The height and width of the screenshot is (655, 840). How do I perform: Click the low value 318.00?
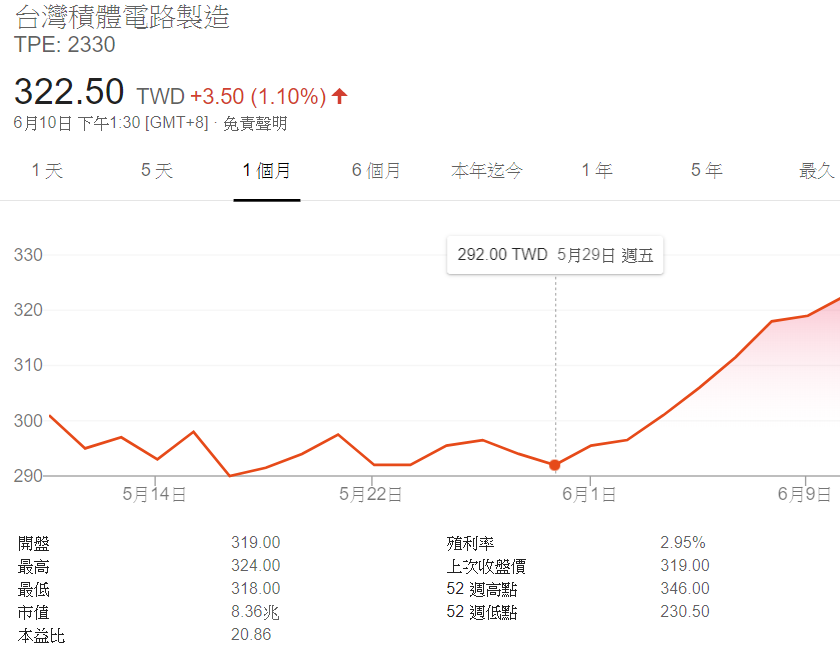(256, 589)
